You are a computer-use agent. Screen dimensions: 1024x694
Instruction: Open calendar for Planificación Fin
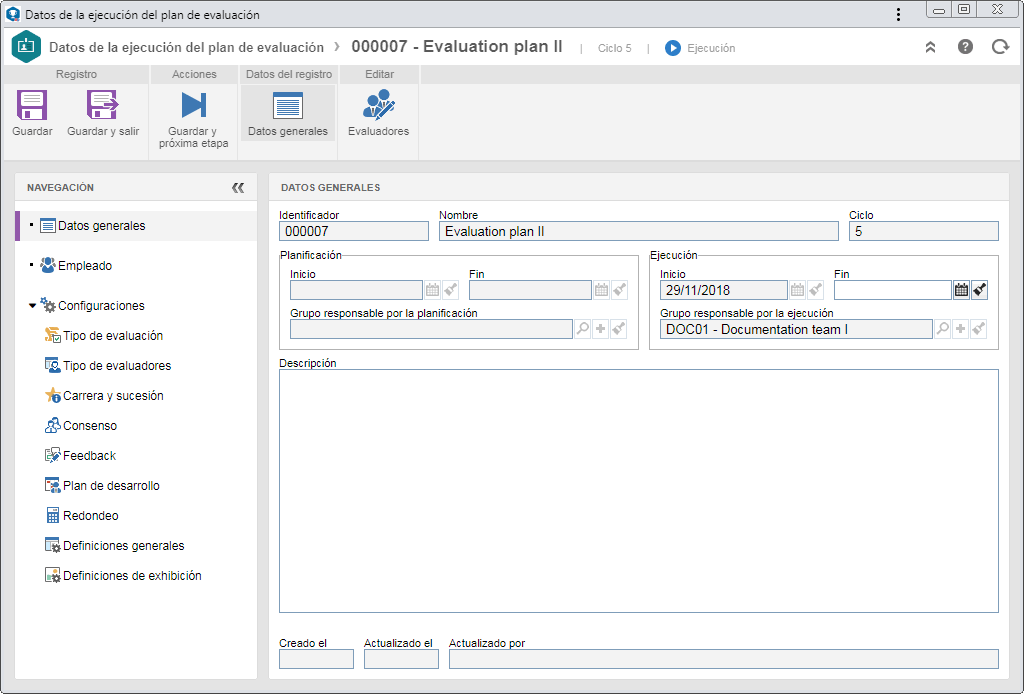[x=601, y=290]
